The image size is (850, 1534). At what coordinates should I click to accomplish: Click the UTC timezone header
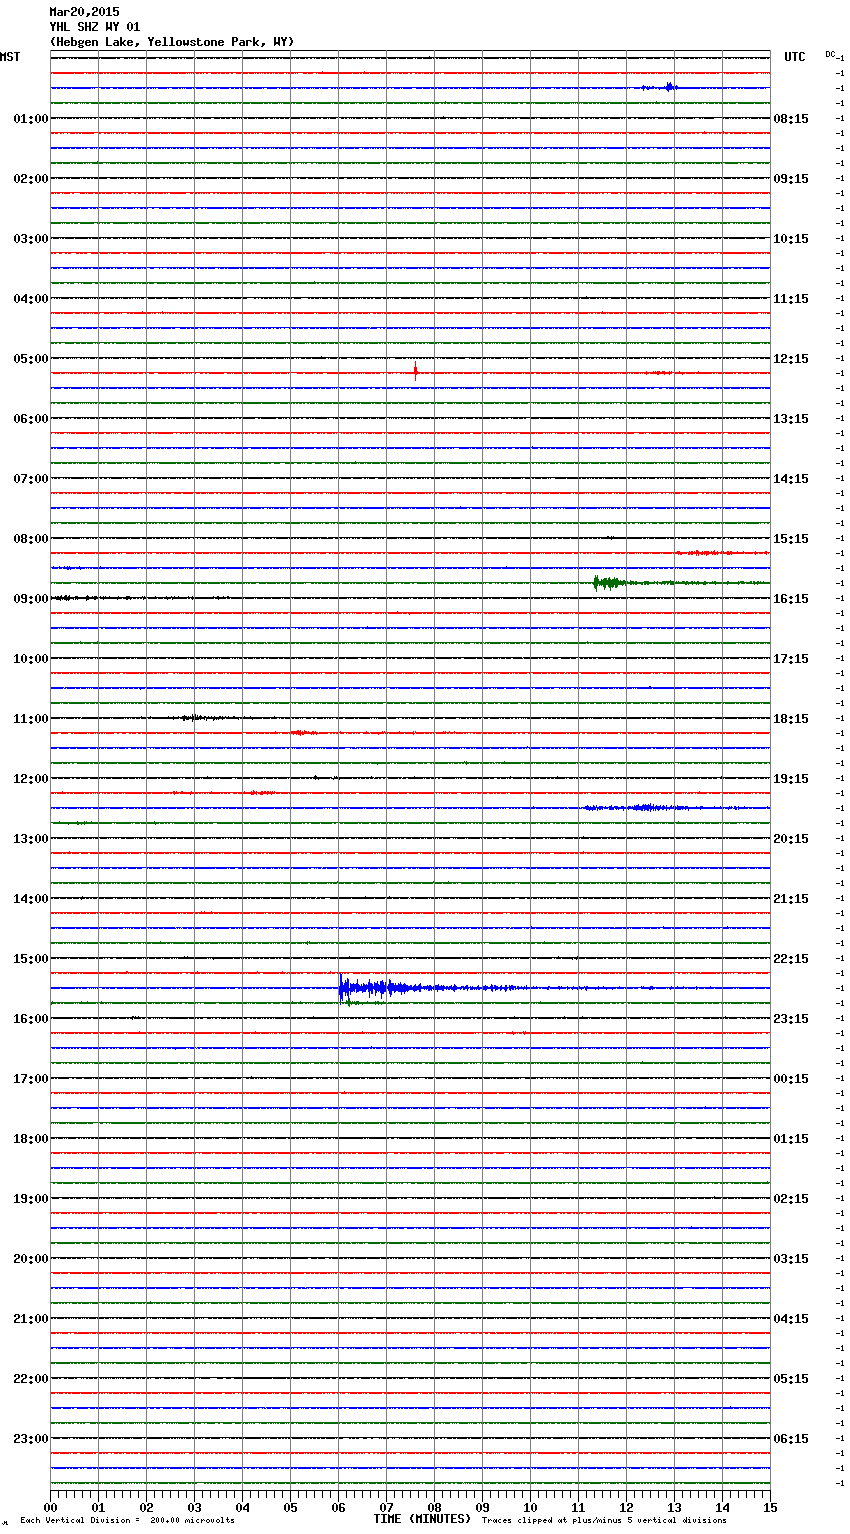[x=795, y=57]
